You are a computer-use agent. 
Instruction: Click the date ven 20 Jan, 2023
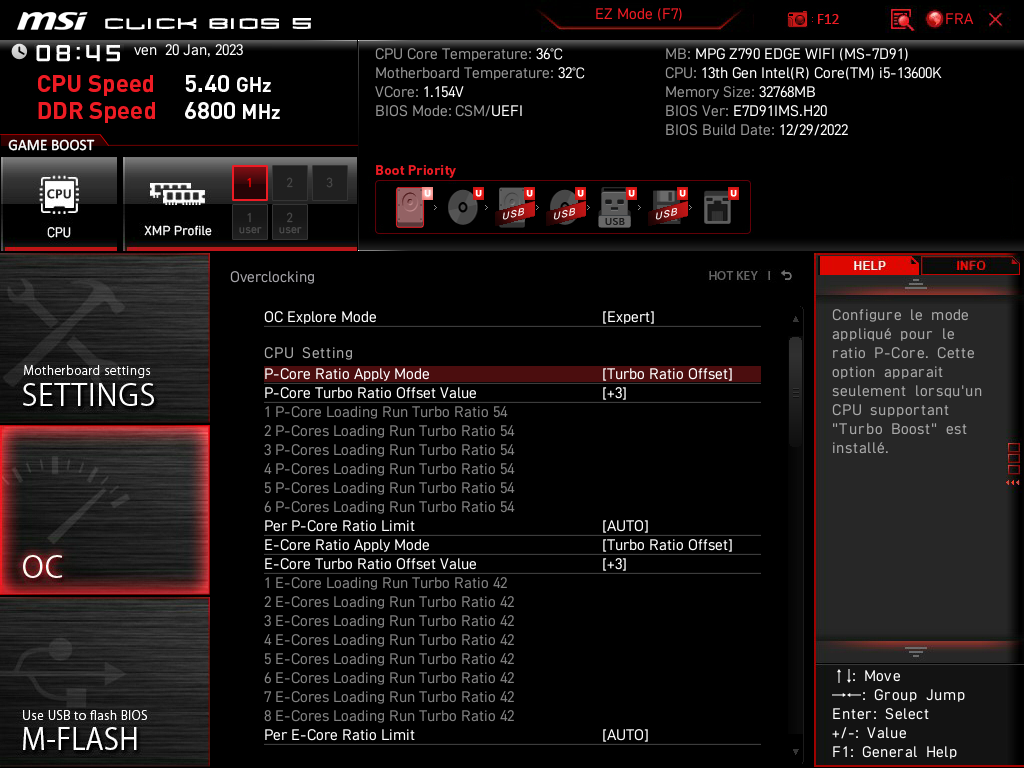[x=189, y=50]
